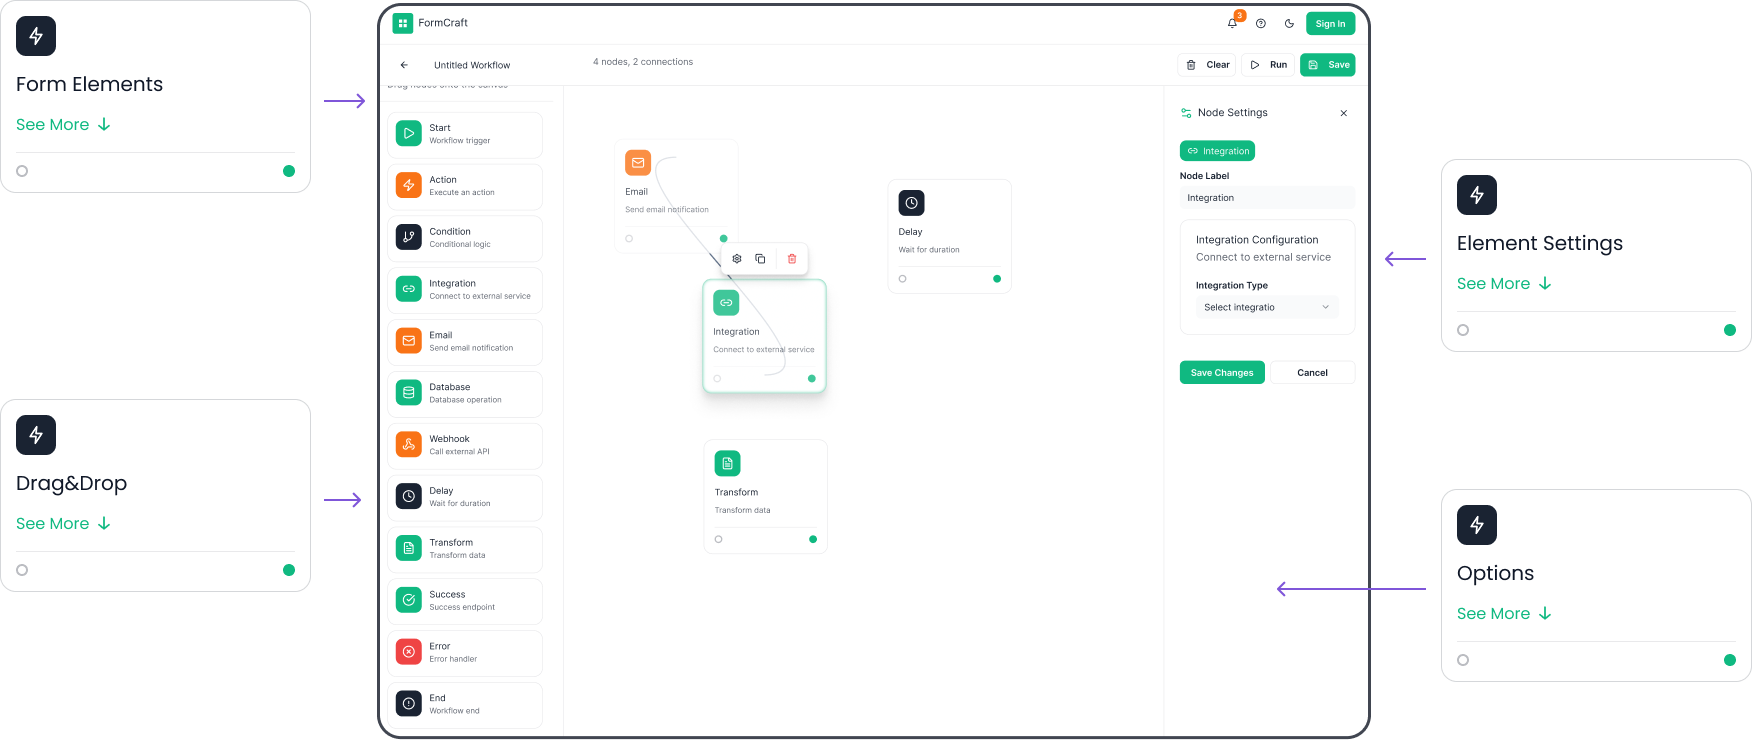The height and width of the screenshot is (740, 1752).
Task: Click the delete trash icon on node toolbar
Action: click(792, 259)
